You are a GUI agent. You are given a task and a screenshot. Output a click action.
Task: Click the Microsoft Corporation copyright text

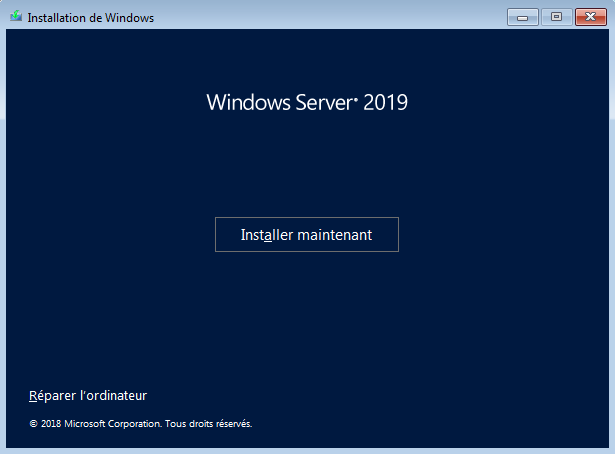(x=140, y=424)
